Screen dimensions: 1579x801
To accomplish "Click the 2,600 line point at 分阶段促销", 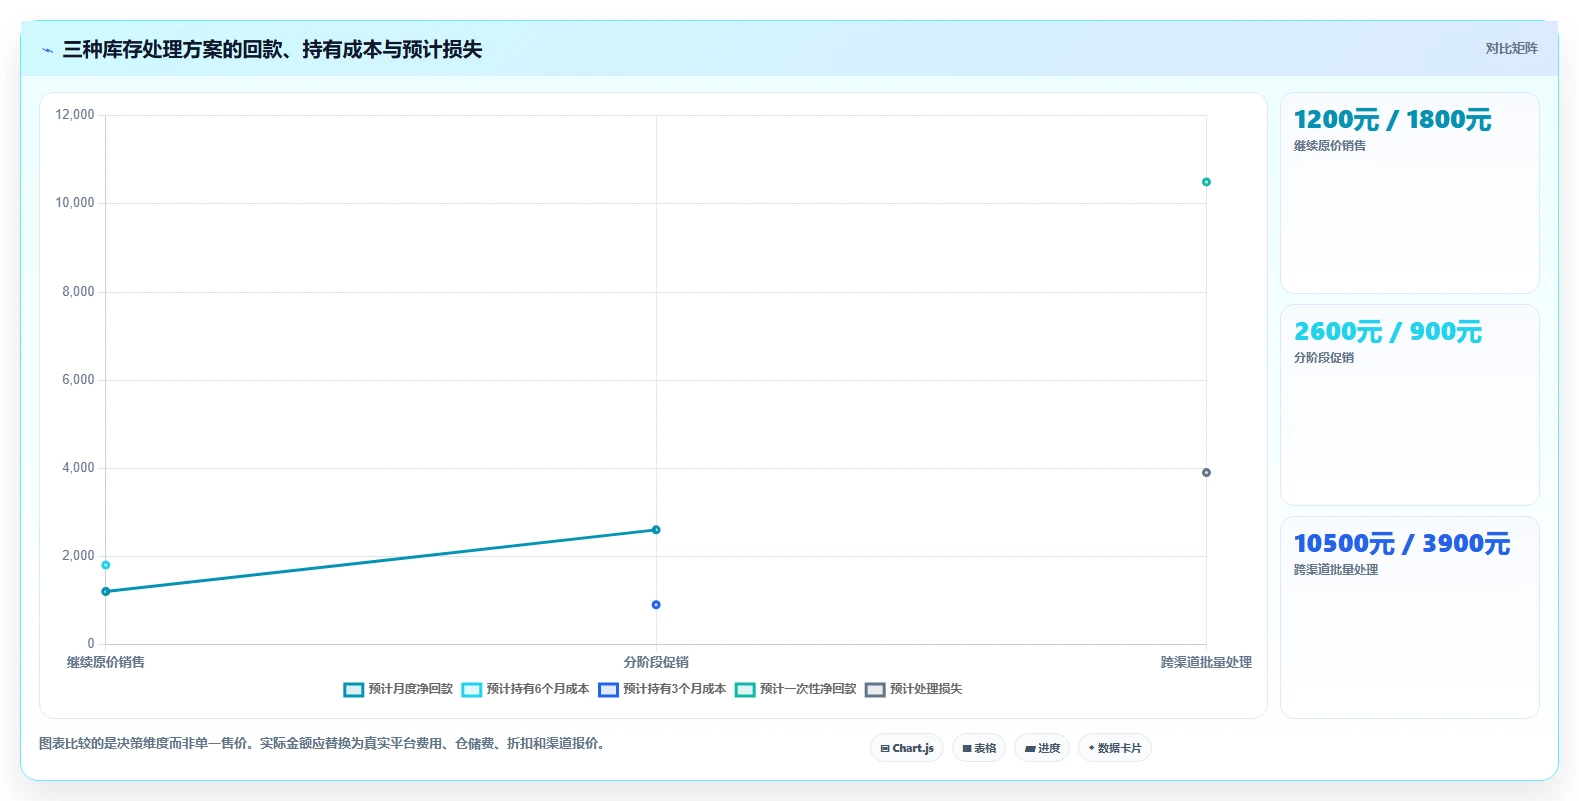I will coord(656,530).
